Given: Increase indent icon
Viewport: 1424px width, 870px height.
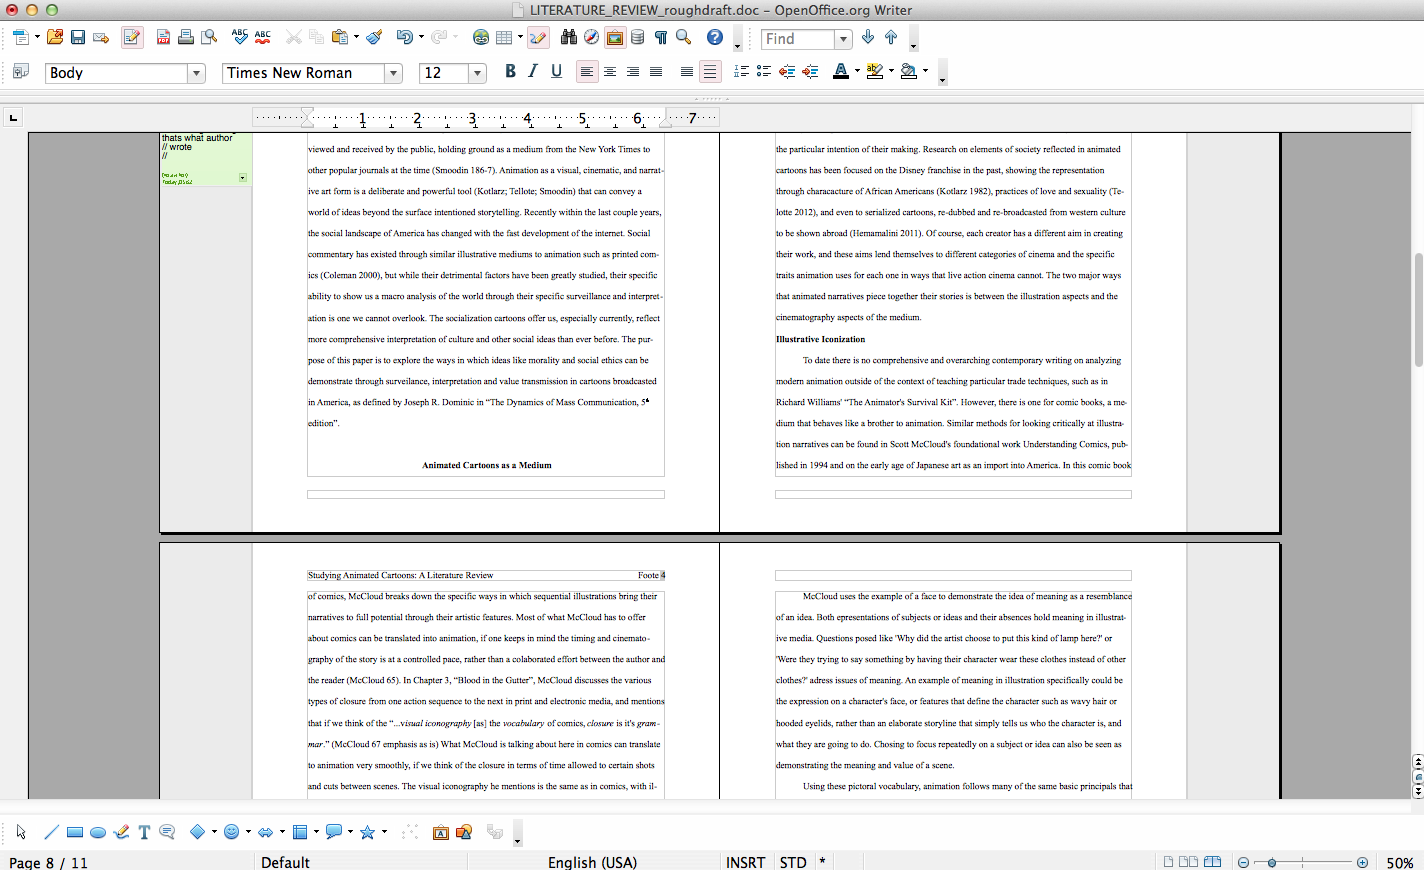Looking at the screenshot, I should (810, 72).
